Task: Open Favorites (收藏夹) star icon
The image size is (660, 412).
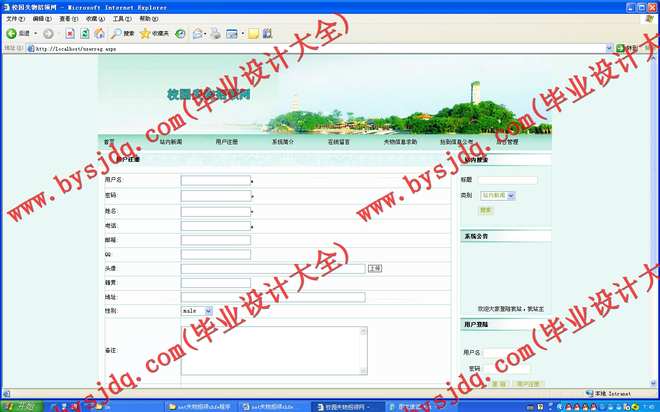Action: point(153,33)
